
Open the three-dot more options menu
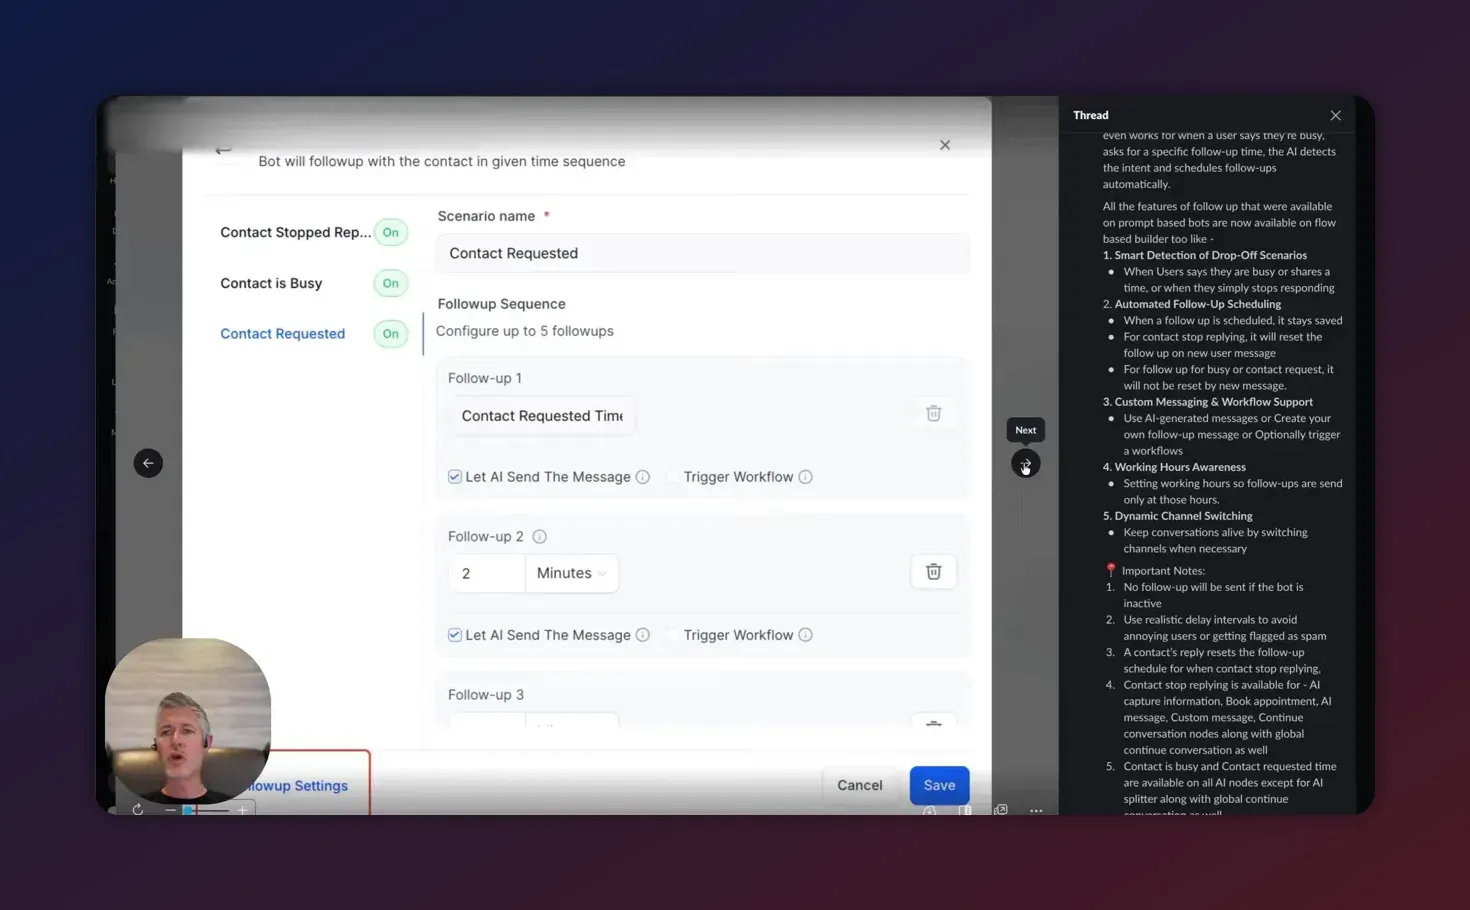(x=1036, y=810)
